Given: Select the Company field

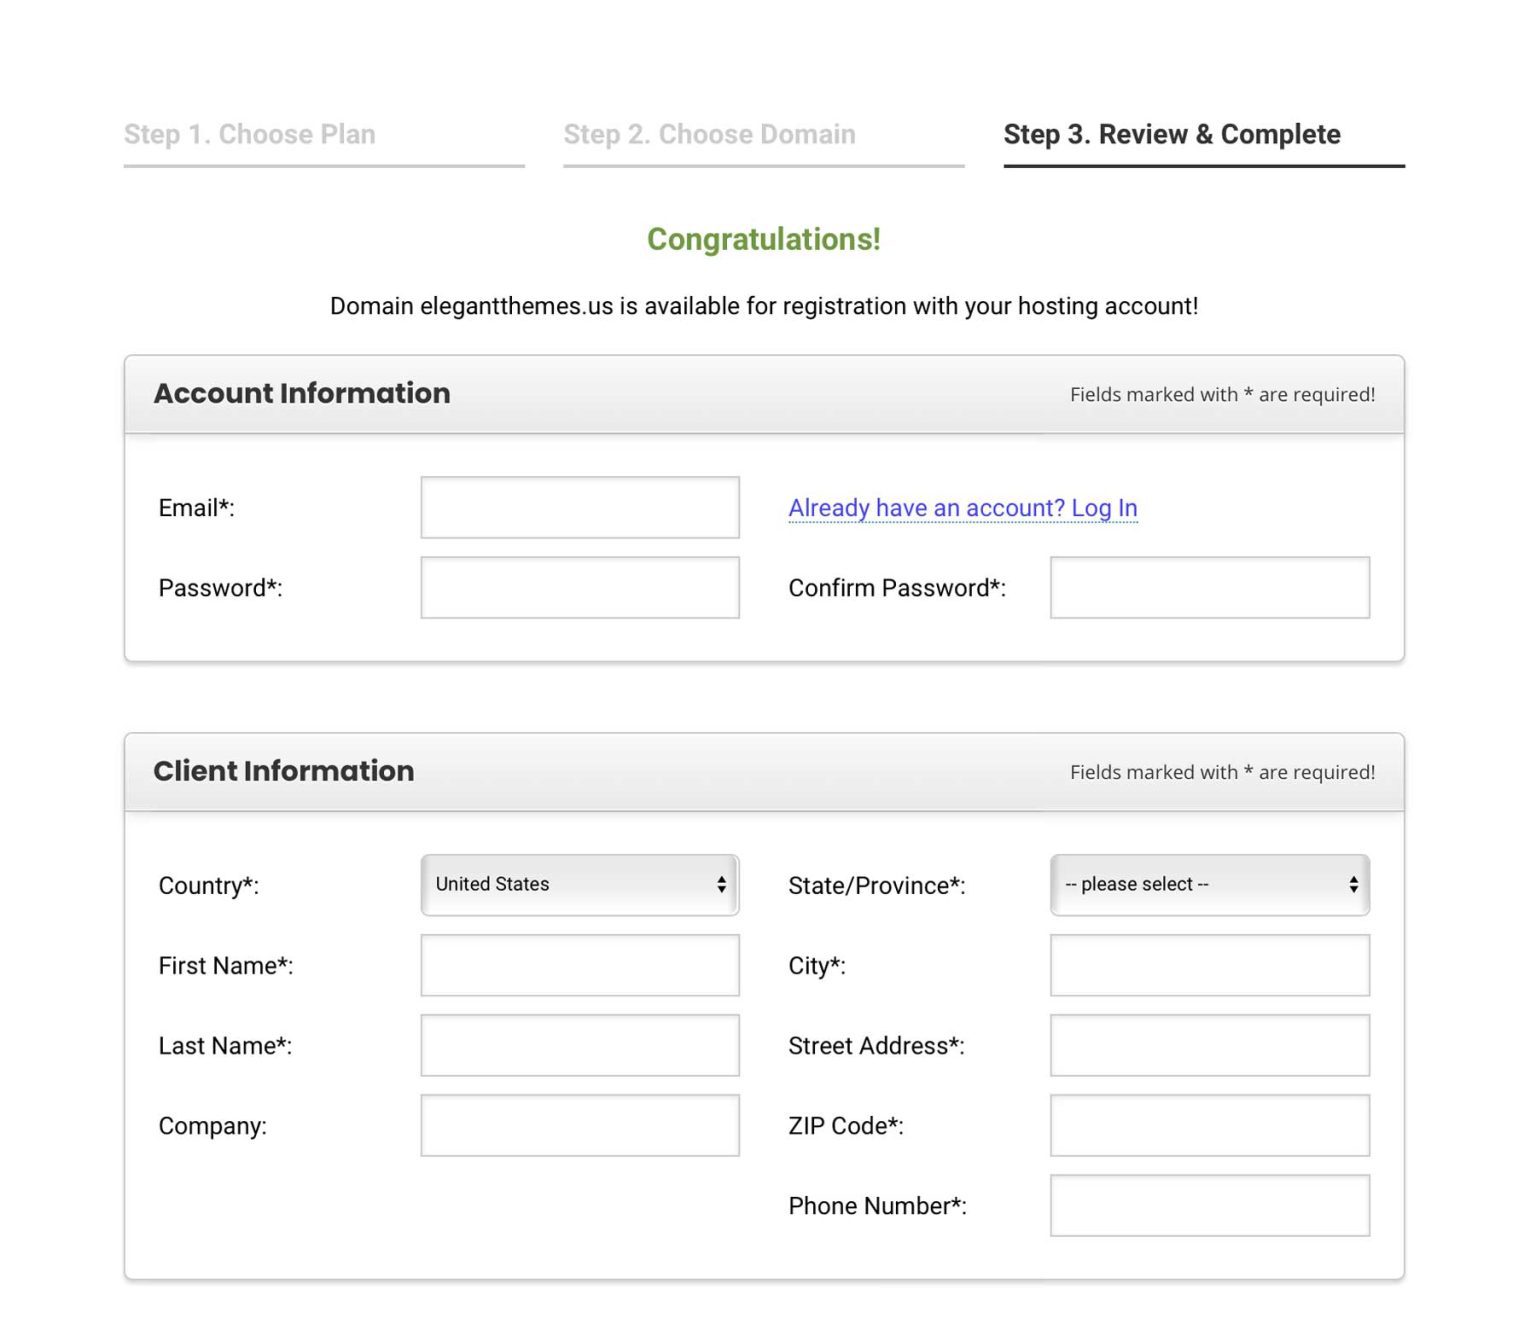Looking at the screenshot, I should tap(580, 1125).
